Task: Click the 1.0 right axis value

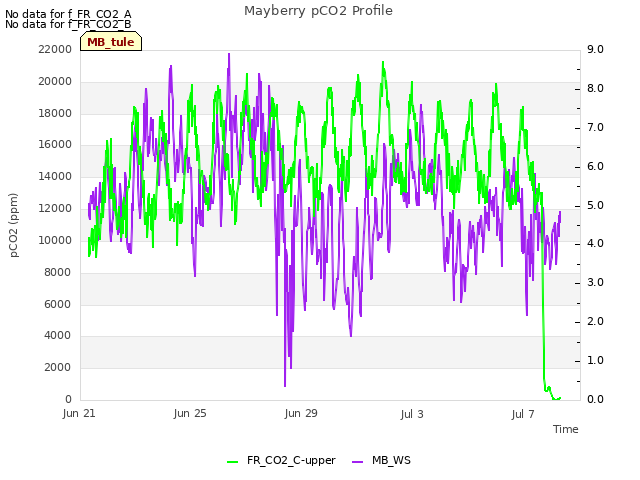Action: 595,360
